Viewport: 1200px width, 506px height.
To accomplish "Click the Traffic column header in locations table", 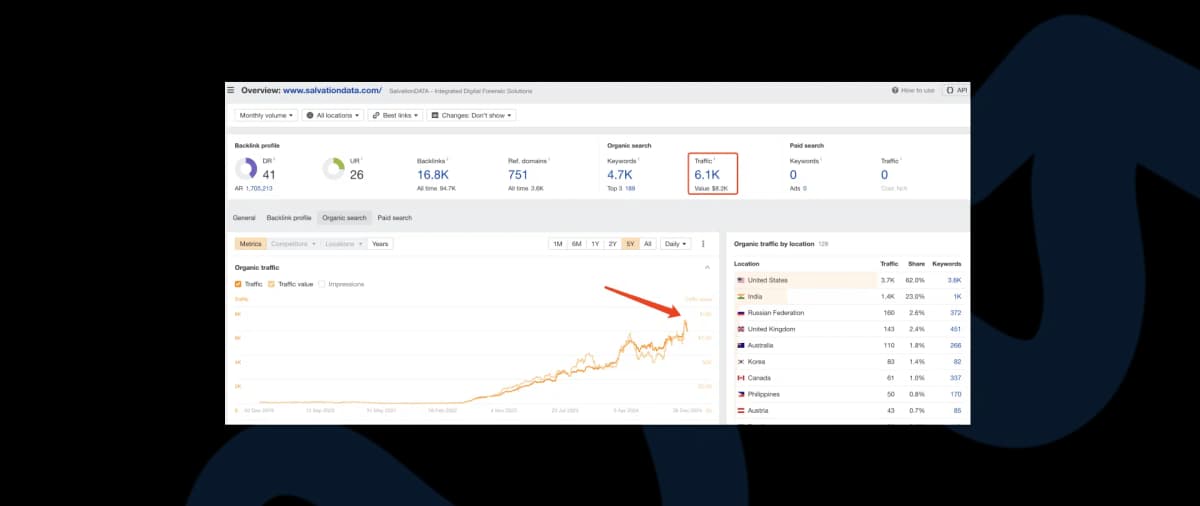I will 889,264.
